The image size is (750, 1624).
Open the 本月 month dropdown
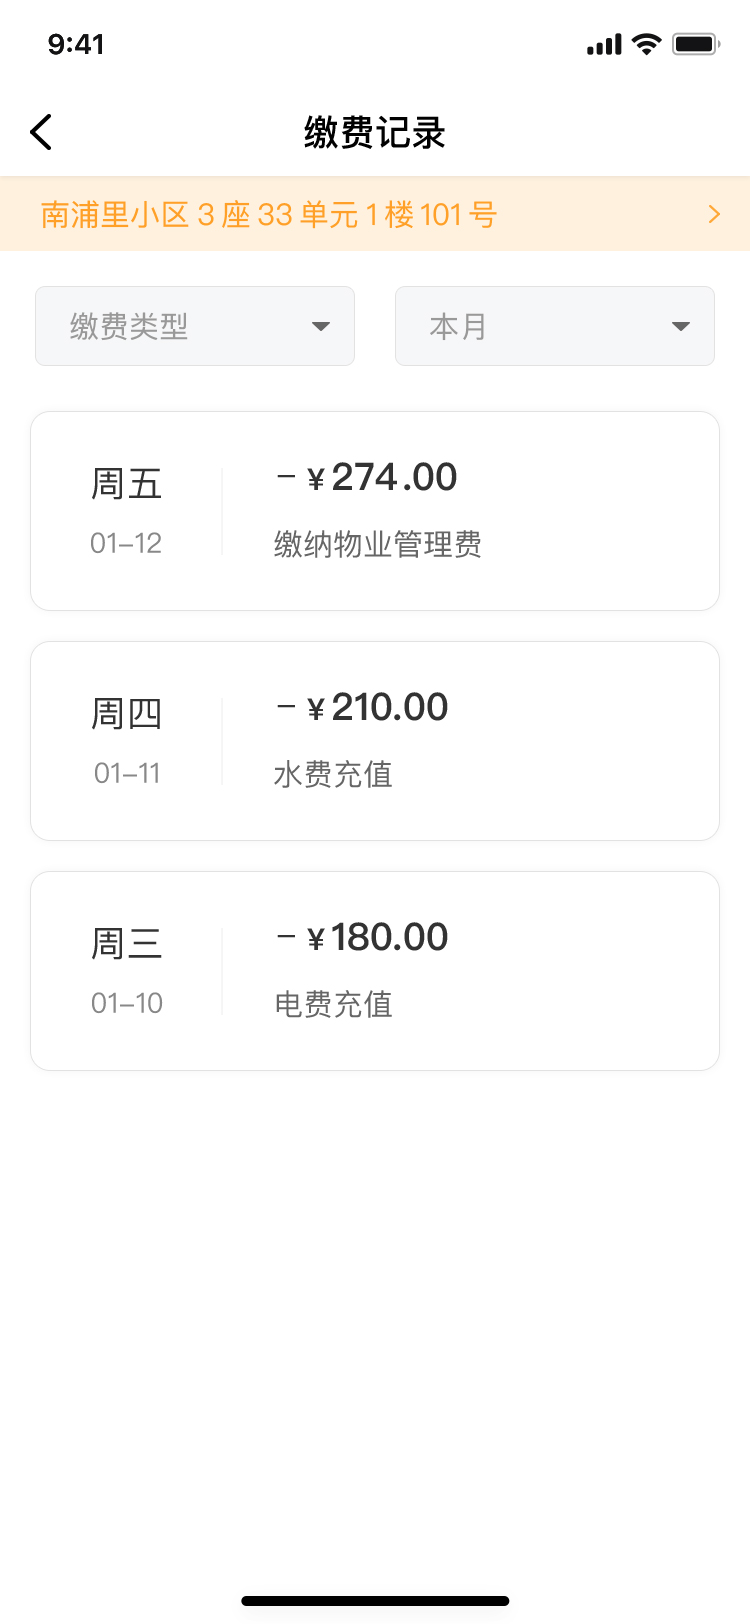pyautogui.click(x=554, y=326)
